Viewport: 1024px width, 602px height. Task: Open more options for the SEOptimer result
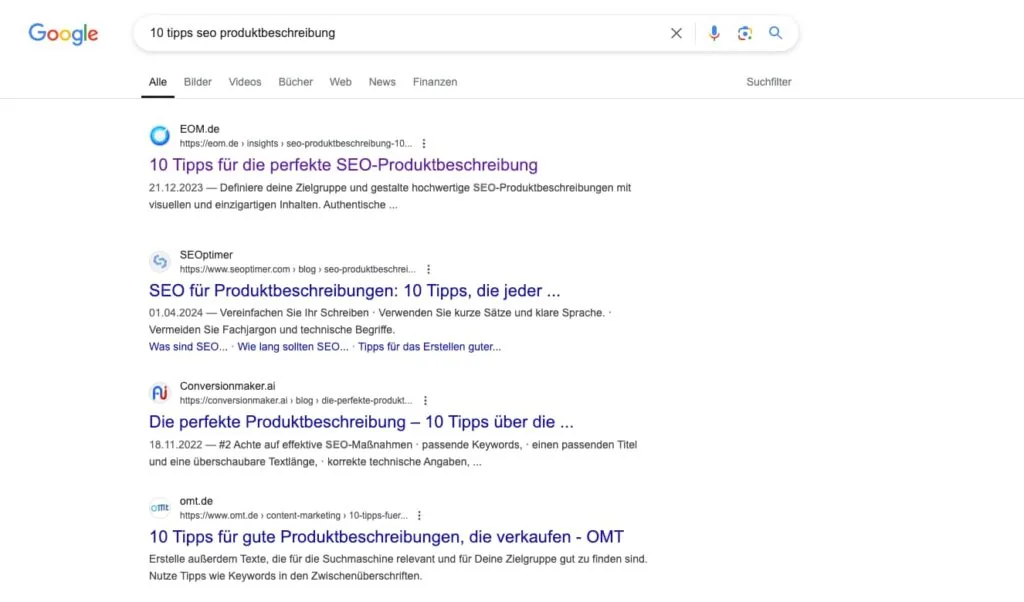point(428,269)
